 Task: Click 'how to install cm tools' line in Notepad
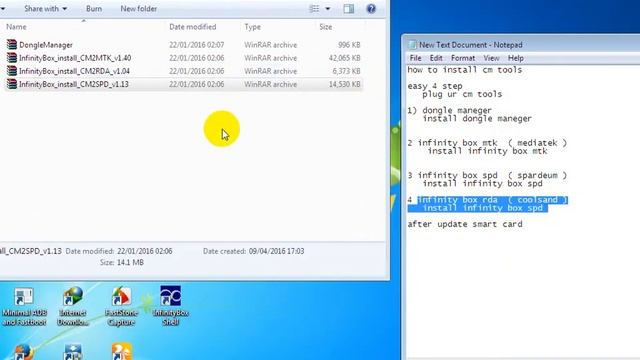[x=464, y=70]
